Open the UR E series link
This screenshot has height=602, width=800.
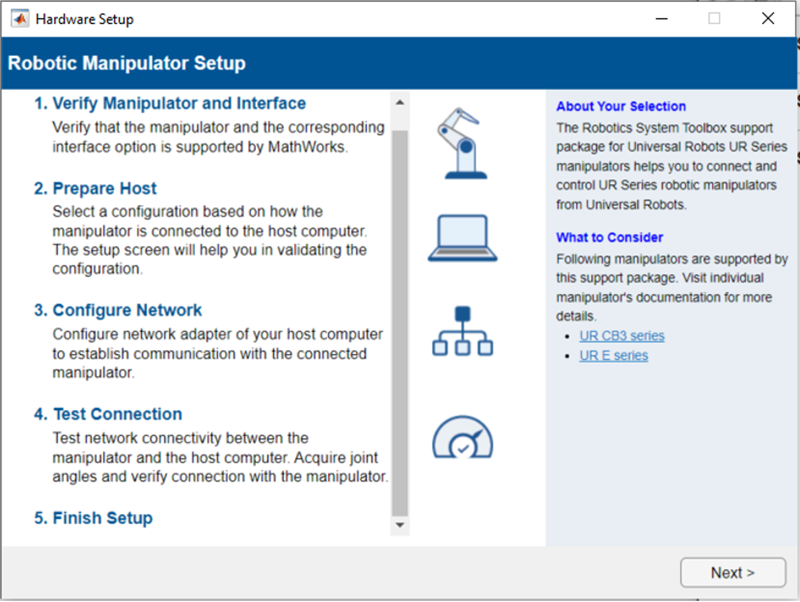tap(613, 356)
